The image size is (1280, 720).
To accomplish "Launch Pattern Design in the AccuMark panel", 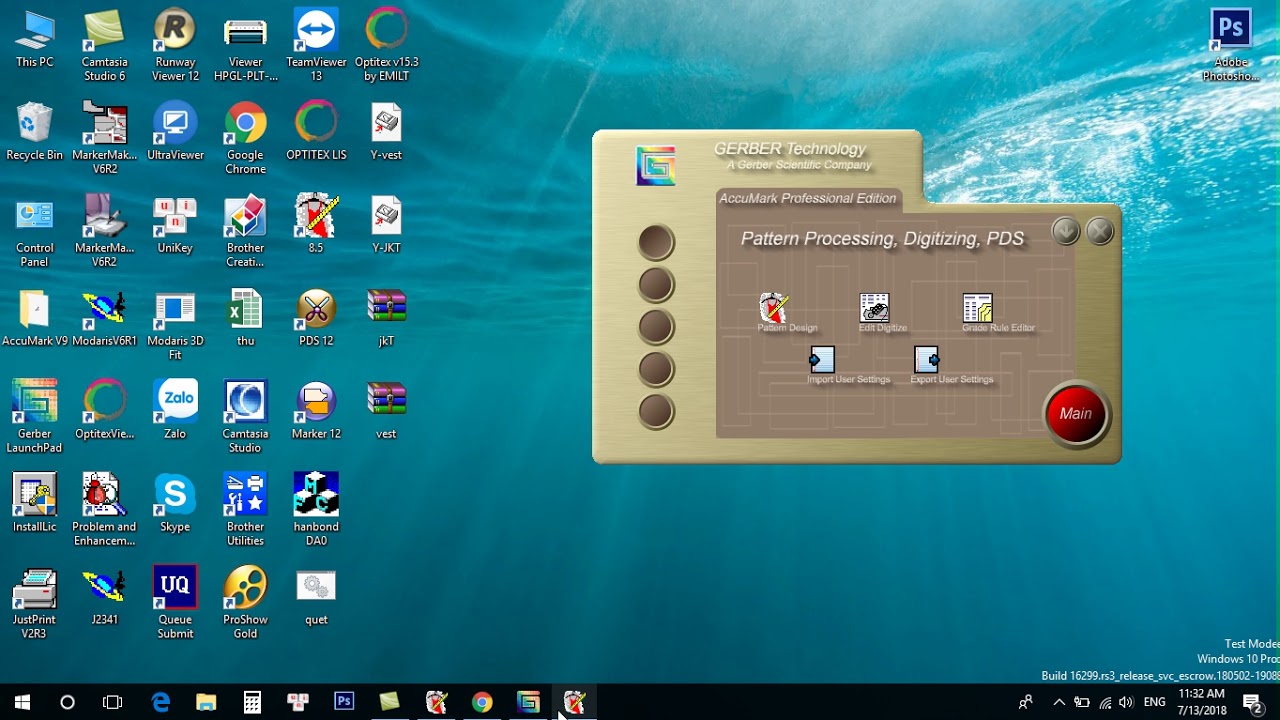I will tap(775, 307).
